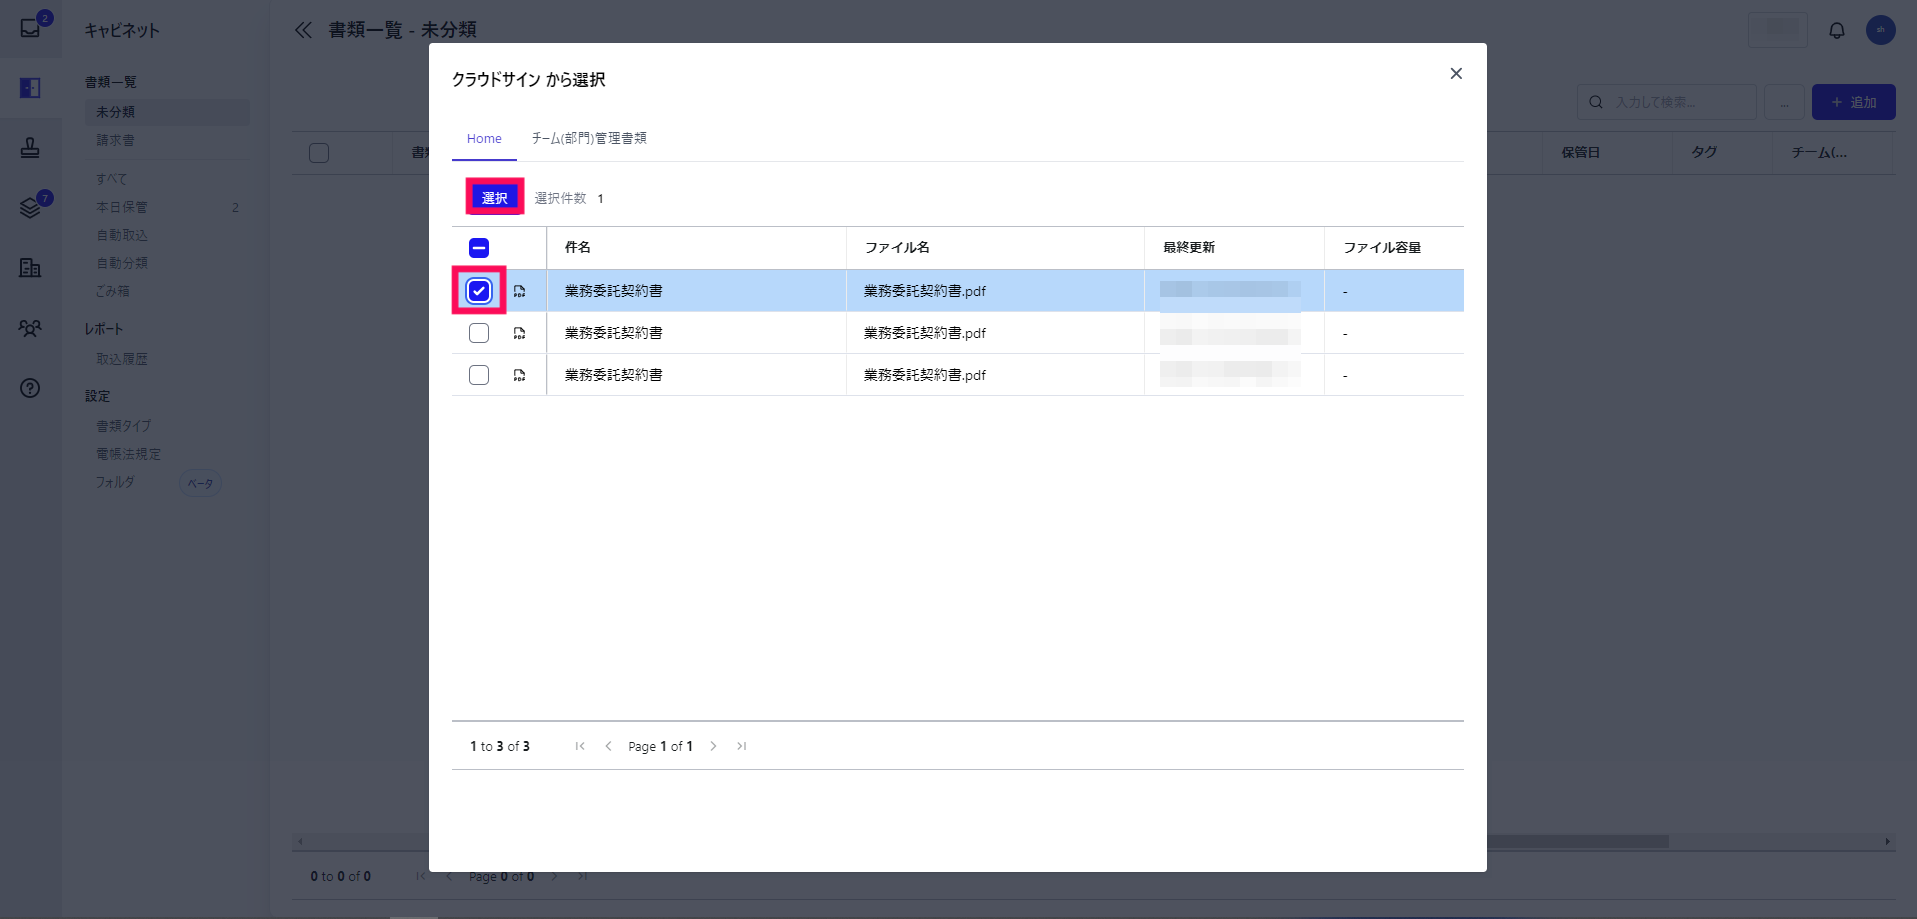
Task: Collapse sidebar with double chevron icon
Action: tap(303, 30)
